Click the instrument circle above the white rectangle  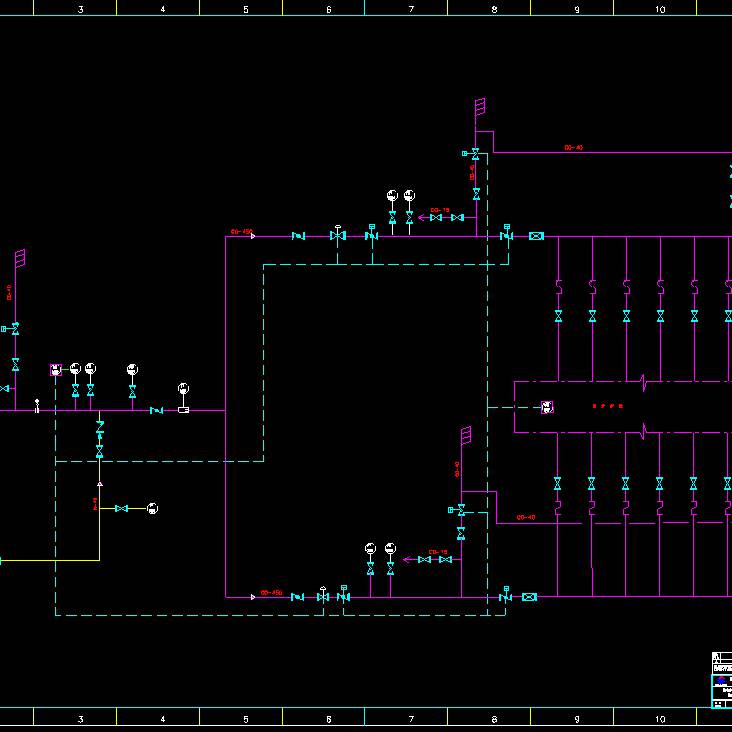pyautogui.click(x=183, y=388)
